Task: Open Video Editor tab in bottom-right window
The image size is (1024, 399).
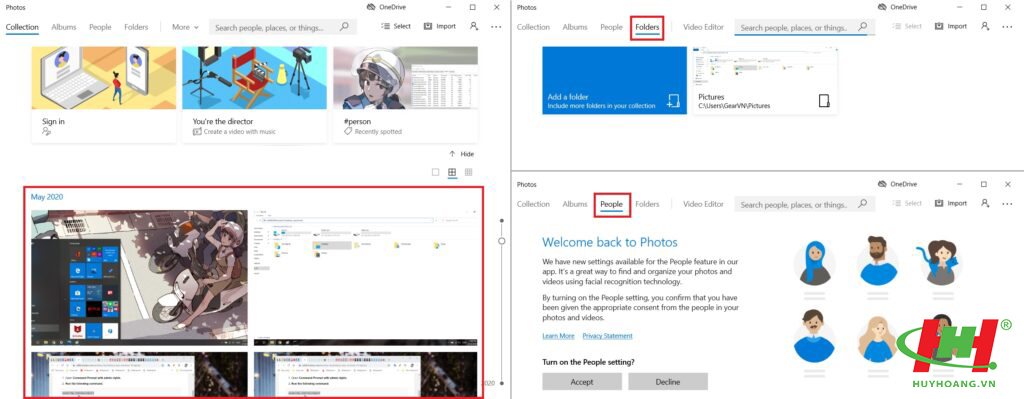Action: pos(703,204)
